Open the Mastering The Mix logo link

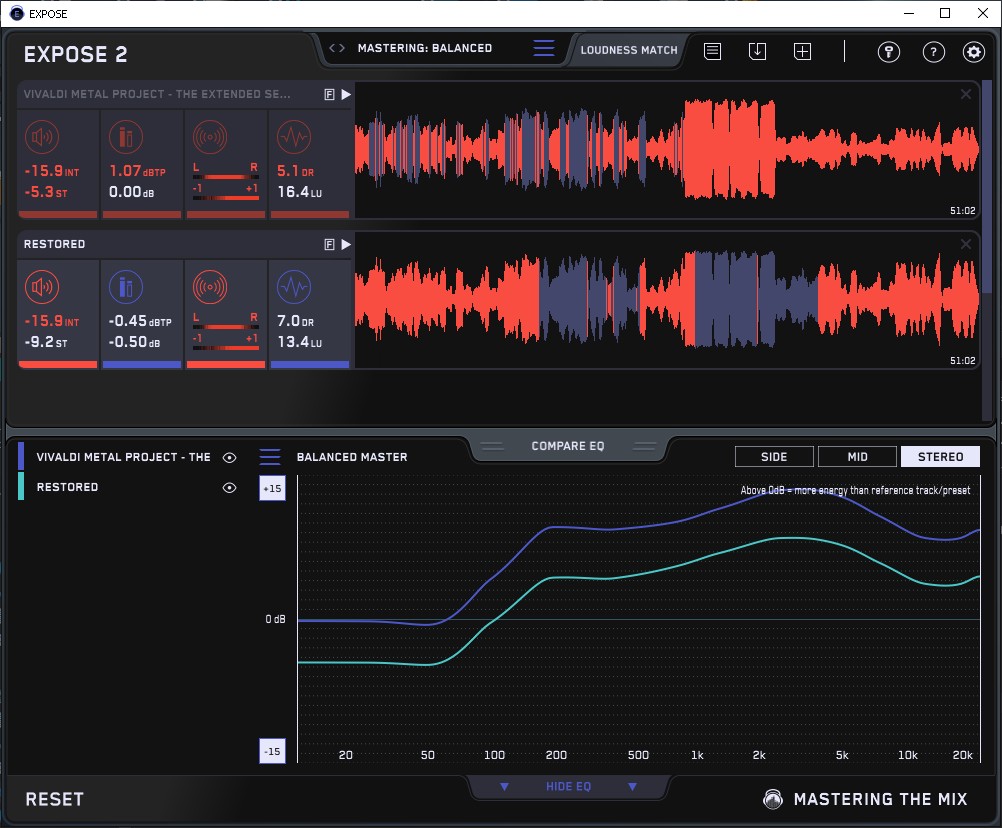pos(865,799)
